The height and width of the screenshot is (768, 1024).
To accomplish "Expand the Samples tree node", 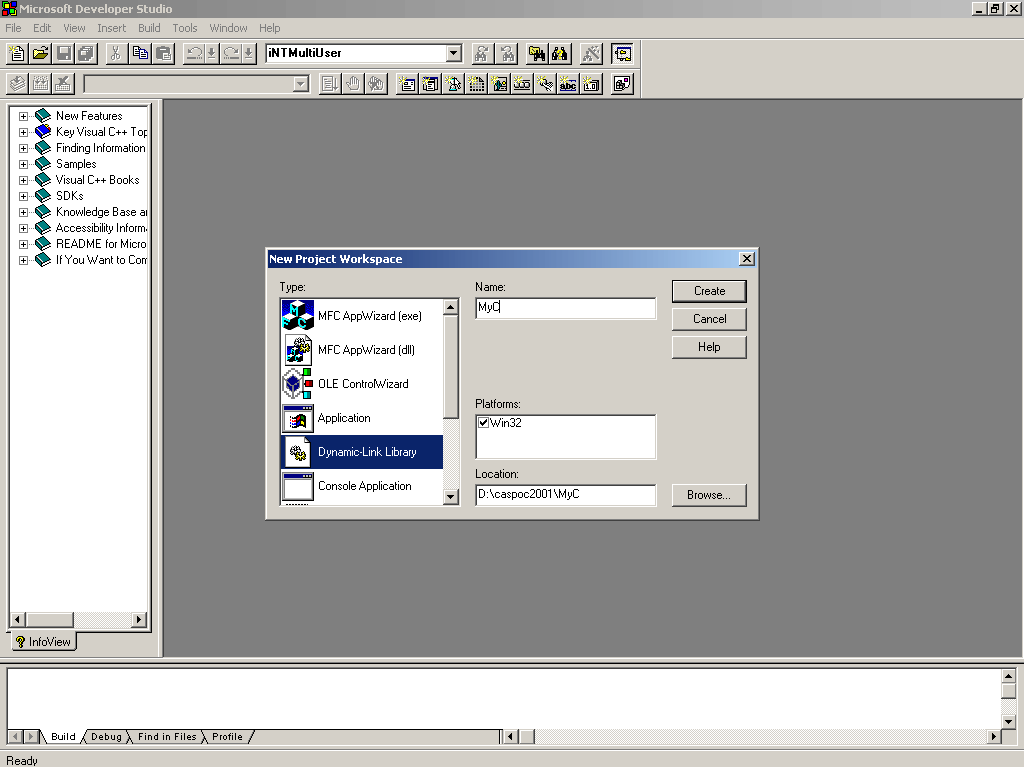I will 24,165.
